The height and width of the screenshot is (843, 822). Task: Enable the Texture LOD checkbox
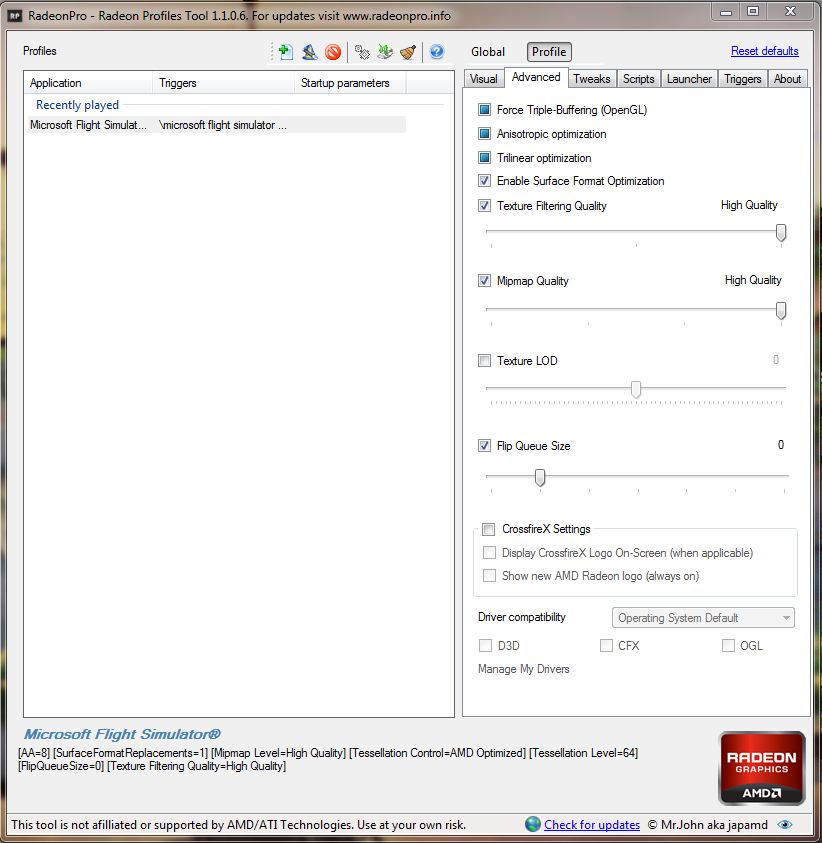(x=484, y=360)
